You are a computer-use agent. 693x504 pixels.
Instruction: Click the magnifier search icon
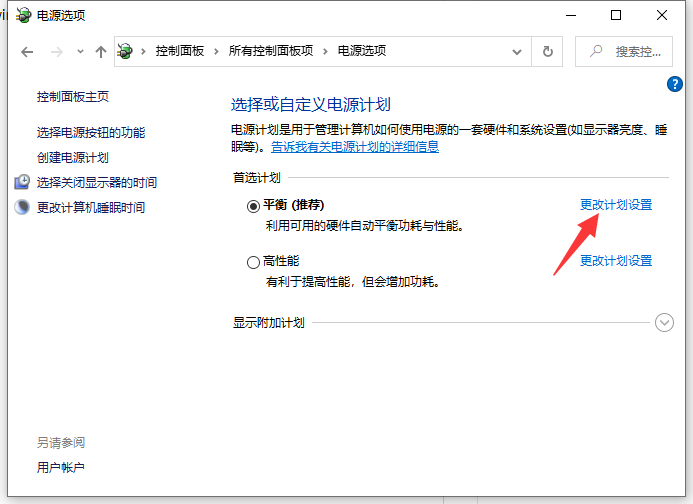click(596, 51)
